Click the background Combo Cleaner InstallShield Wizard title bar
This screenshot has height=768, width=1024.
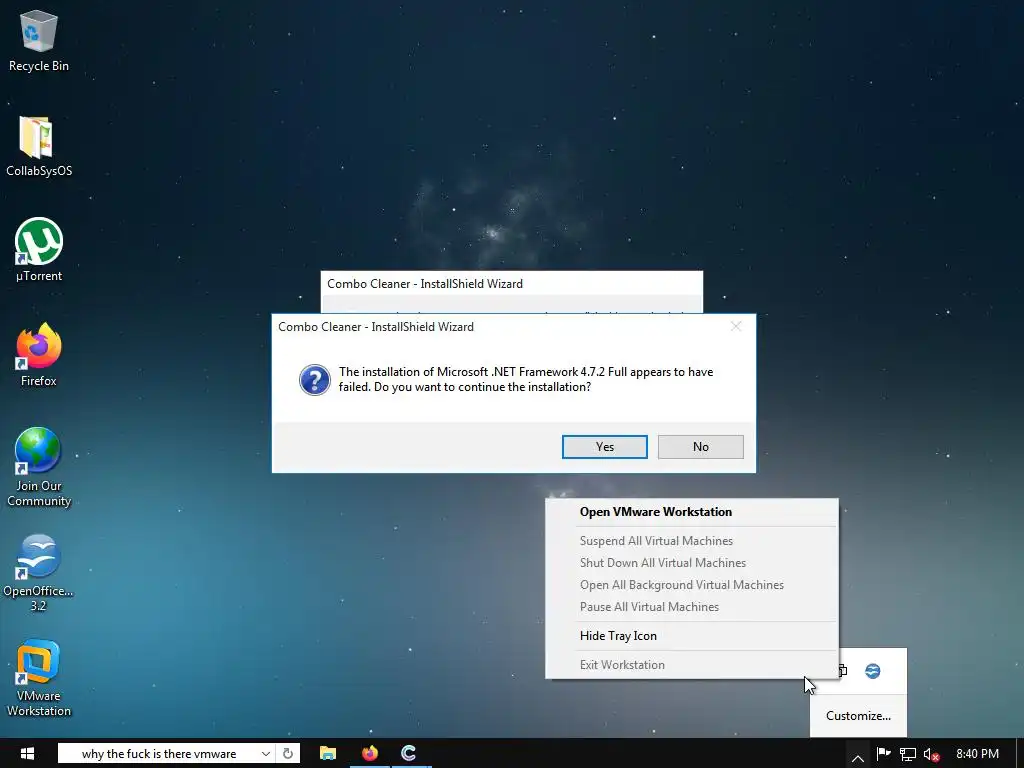pyautogui.click(x=511, y=284)
